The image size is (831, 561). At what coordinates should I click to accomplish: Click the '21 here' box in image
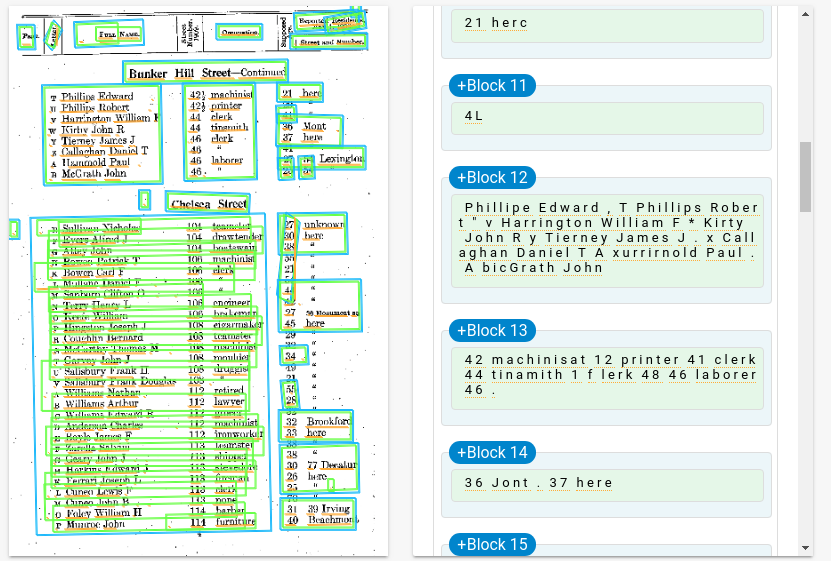click(300, 93)
